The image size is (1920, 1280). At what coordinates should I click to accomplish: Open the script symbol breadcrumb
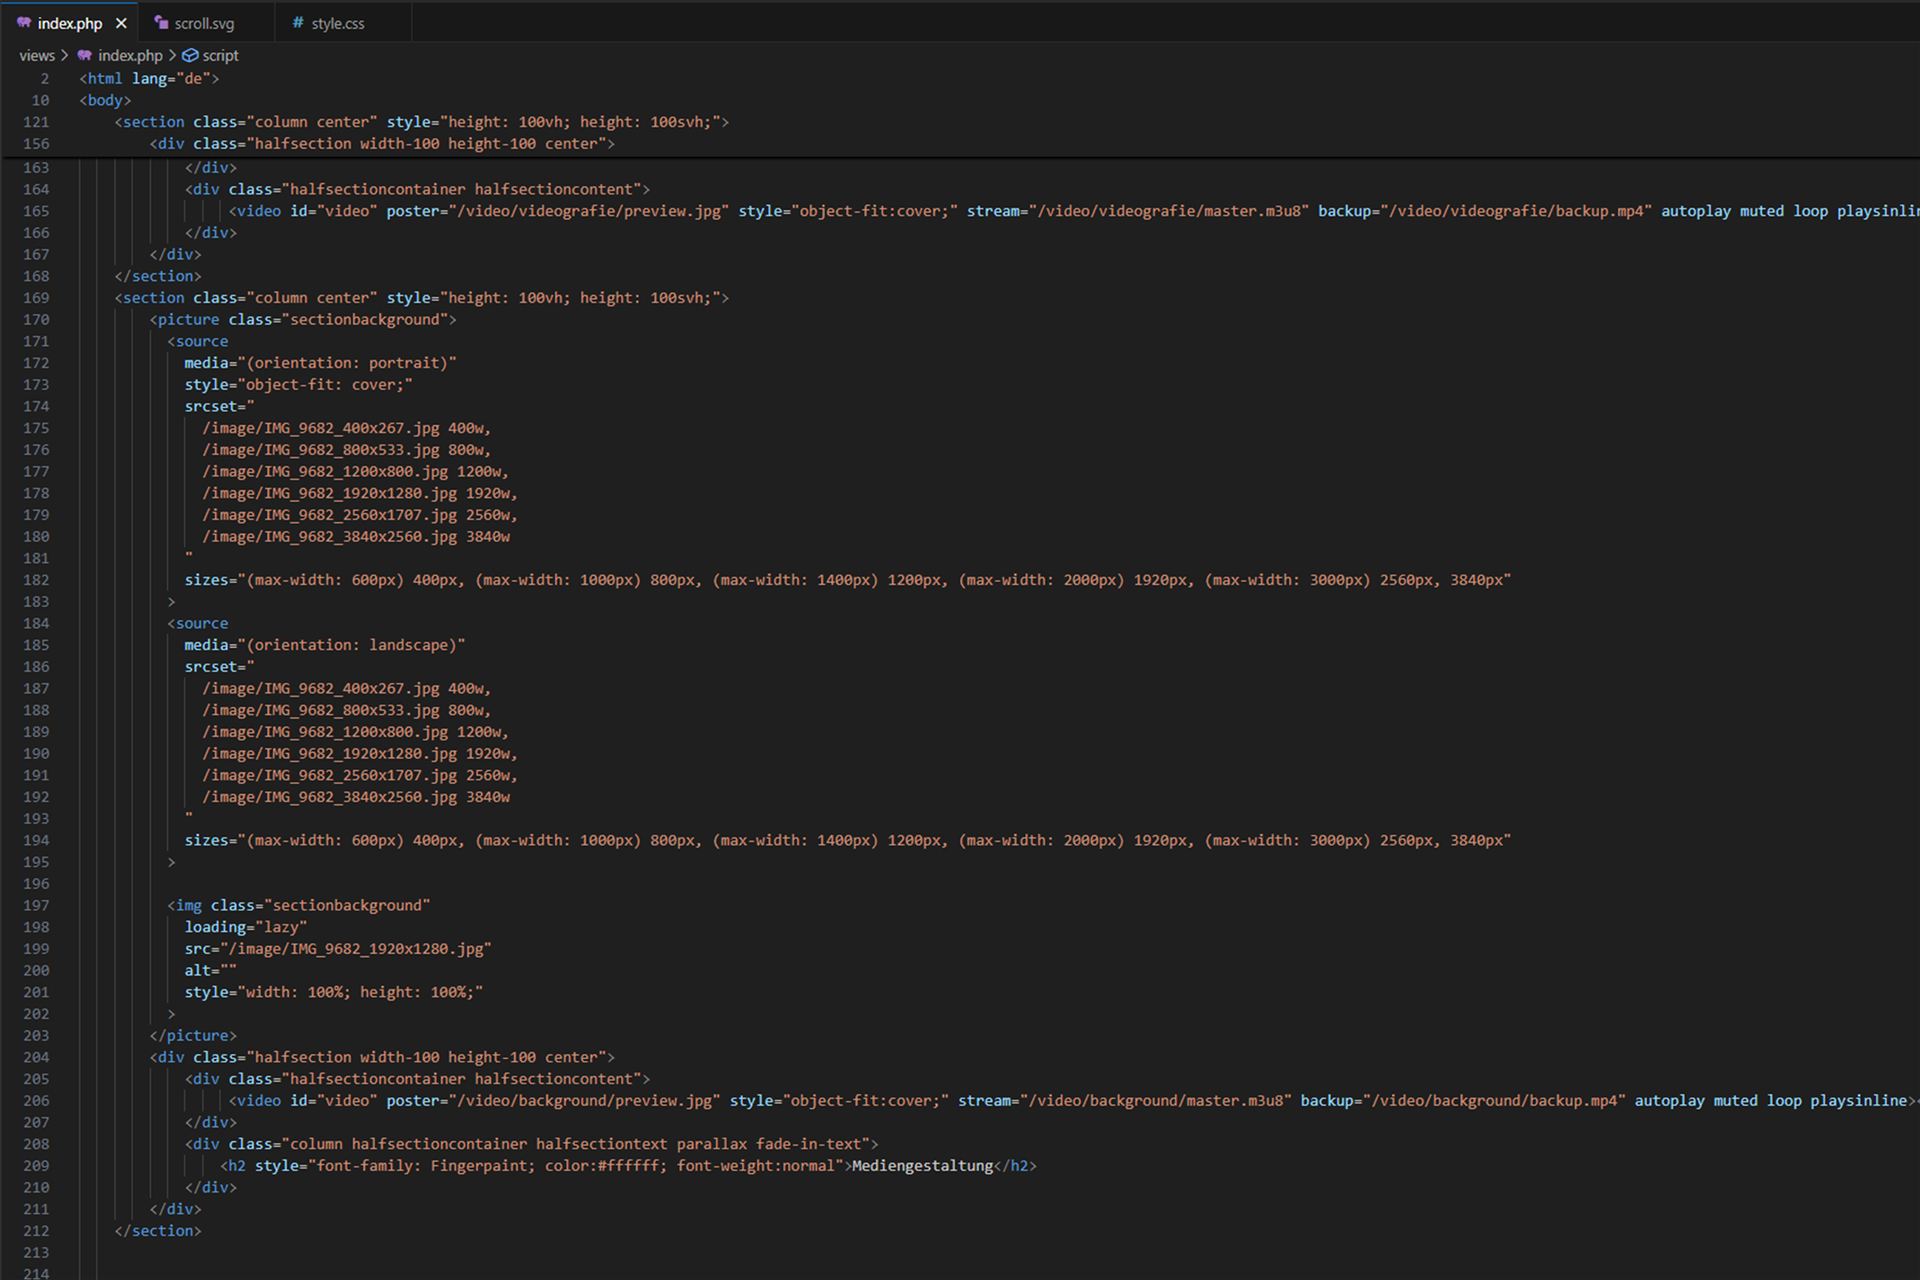pyautogui.click(x=220, y=55)
